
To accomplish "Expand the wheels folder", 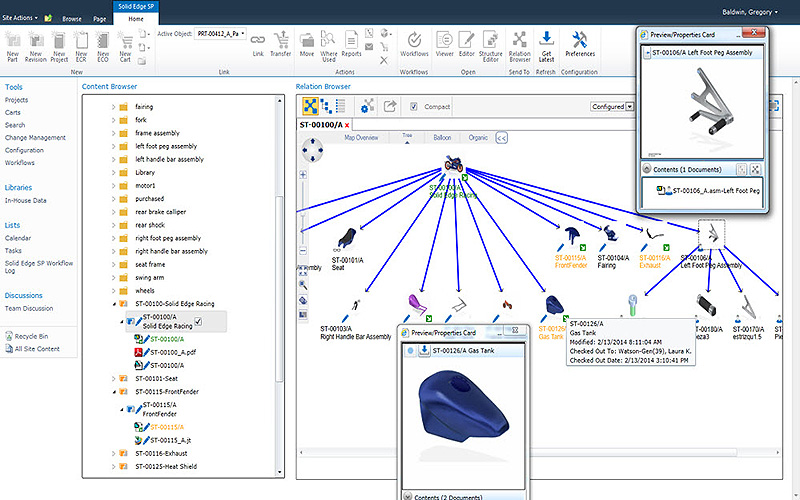I will point(113,291).
